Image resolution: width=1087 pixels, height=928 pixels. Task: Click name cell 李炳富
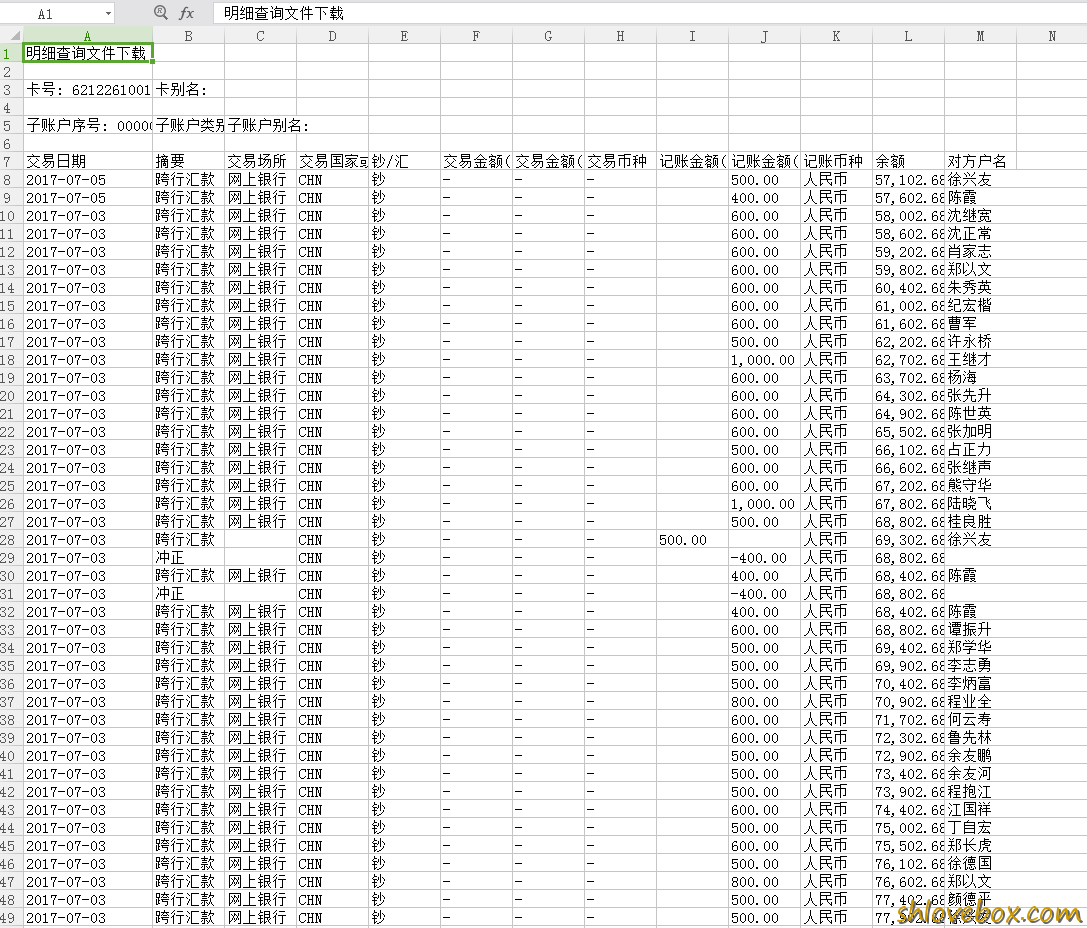[x=980, y=684]
